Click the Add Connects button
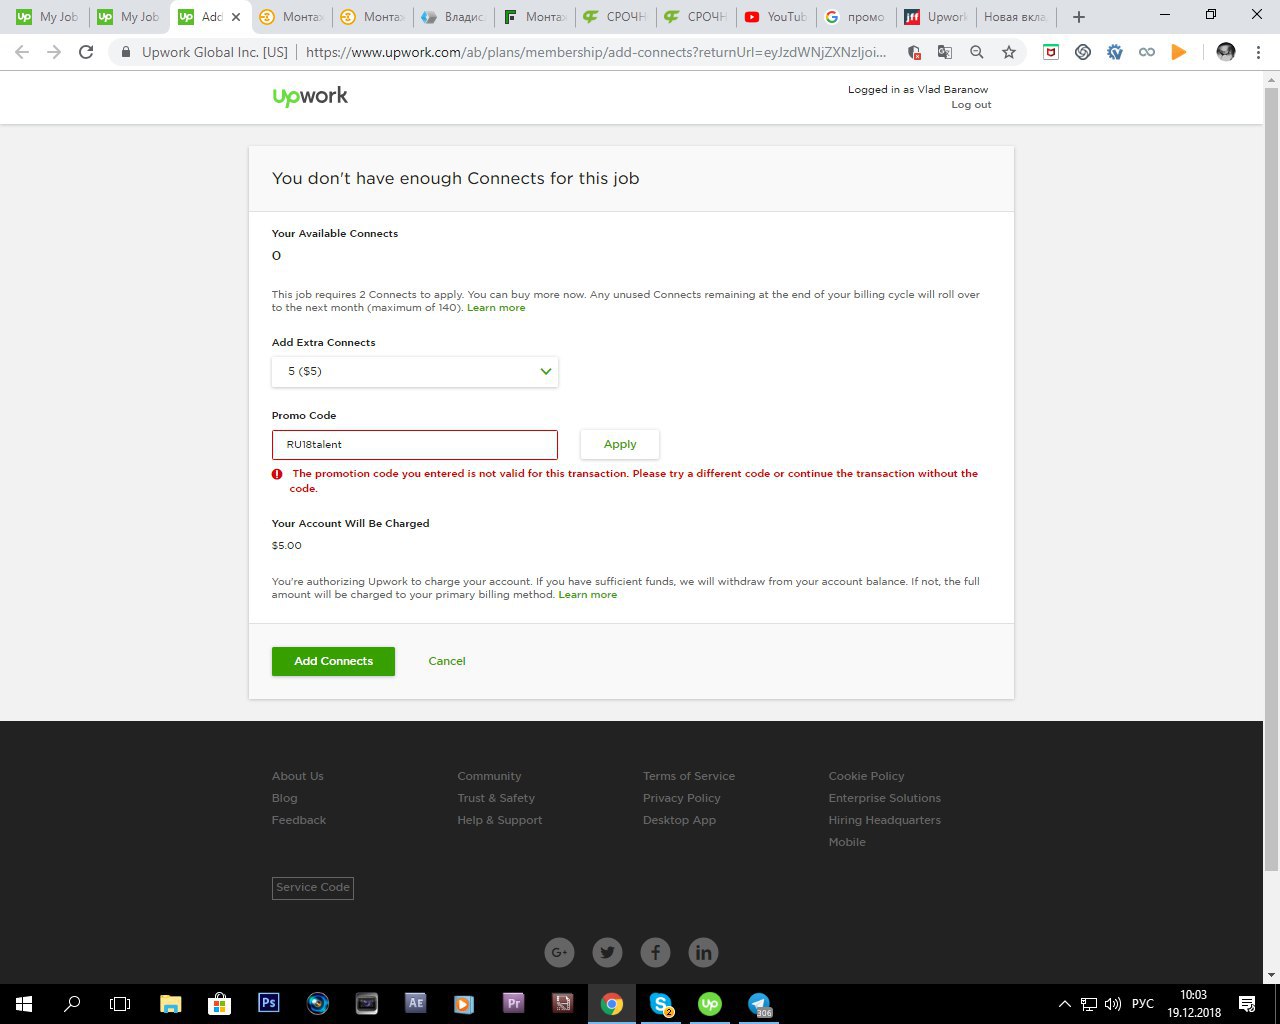Screen dimensions: 1280x1024 pos(333,661)
